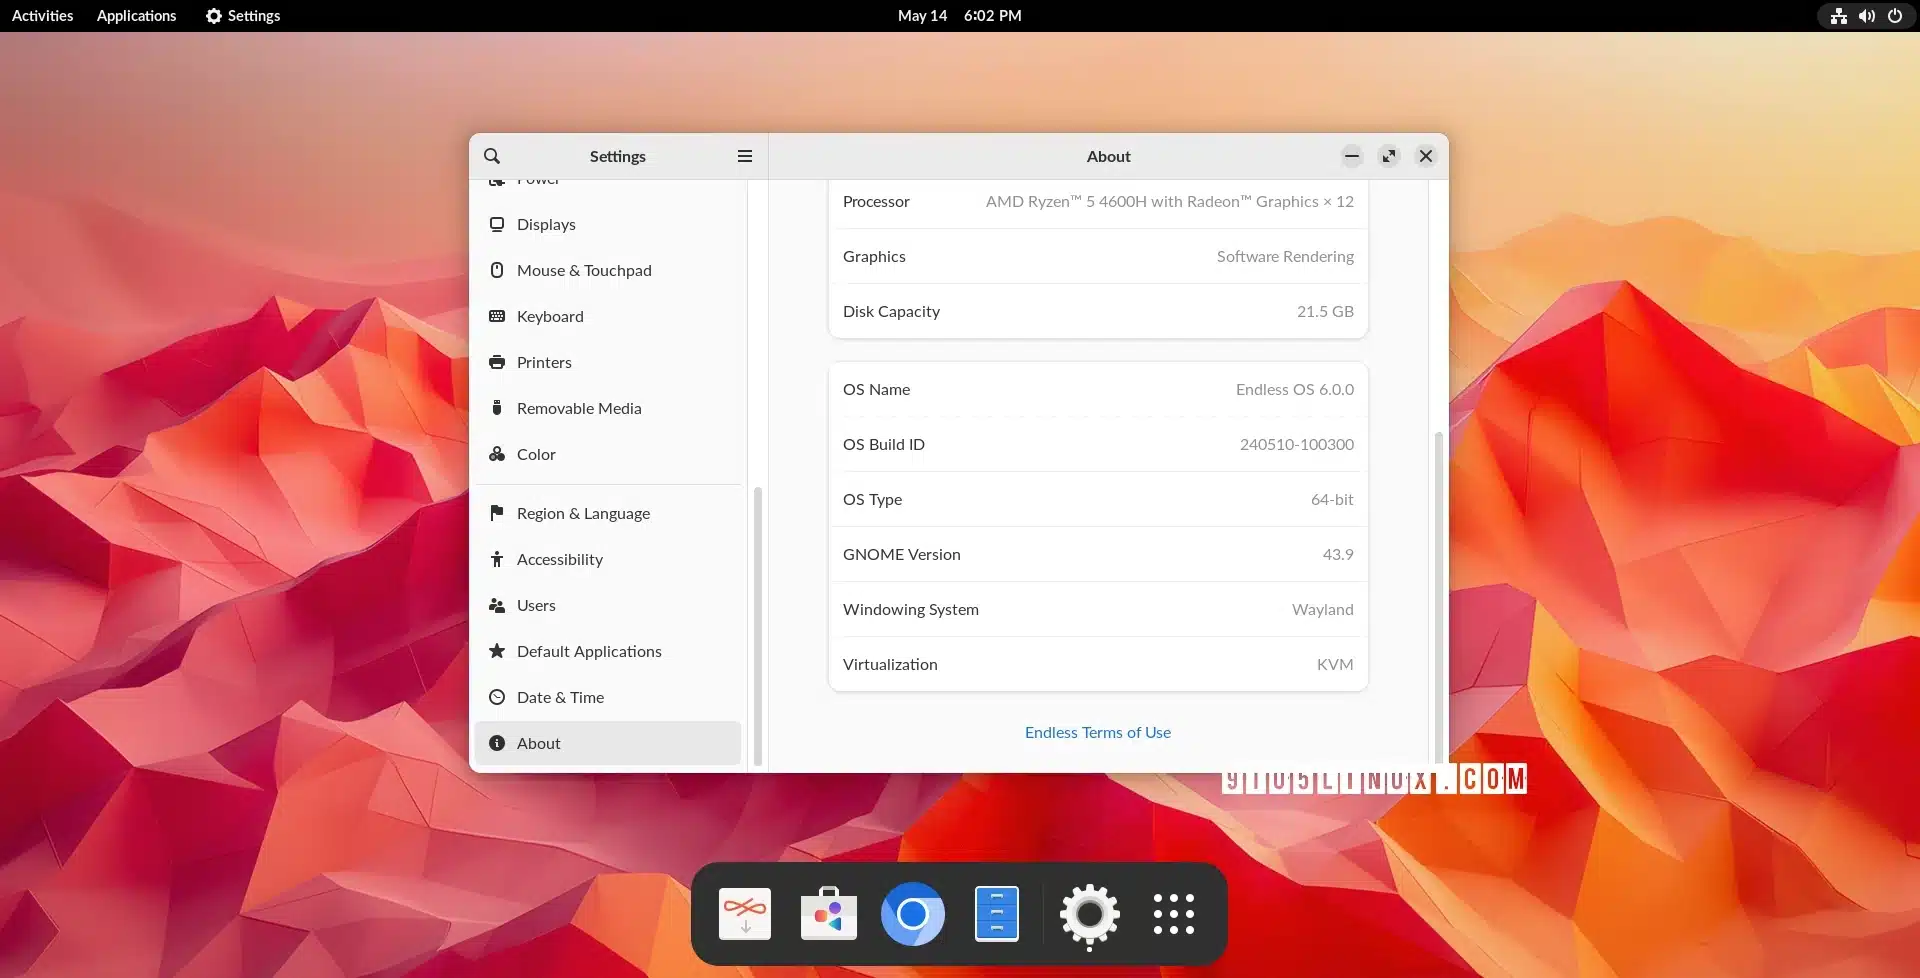Click the Accessibility figure icon
1920x978 pixels.
(497, 559)
